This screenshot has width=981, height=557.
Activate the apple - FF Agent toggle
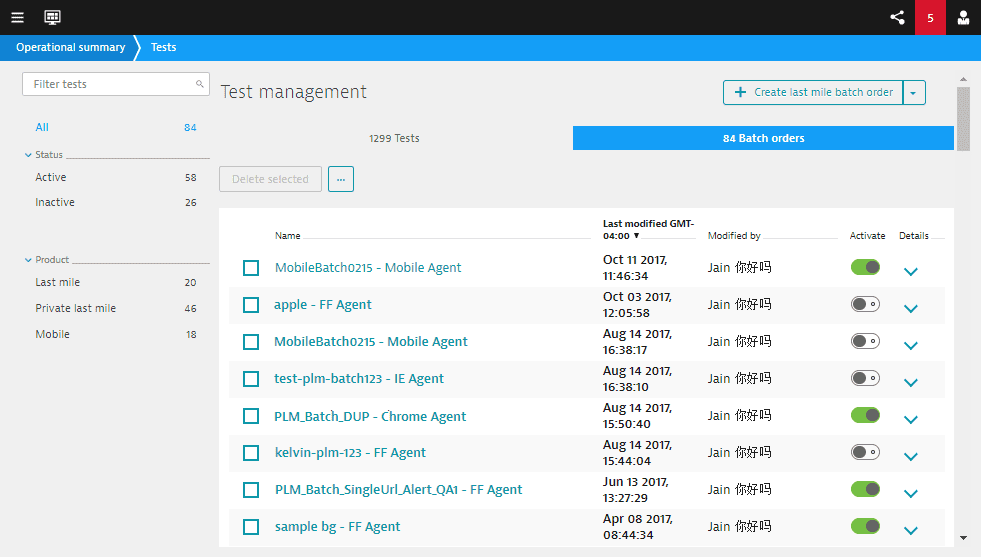[x=865, y=304]
